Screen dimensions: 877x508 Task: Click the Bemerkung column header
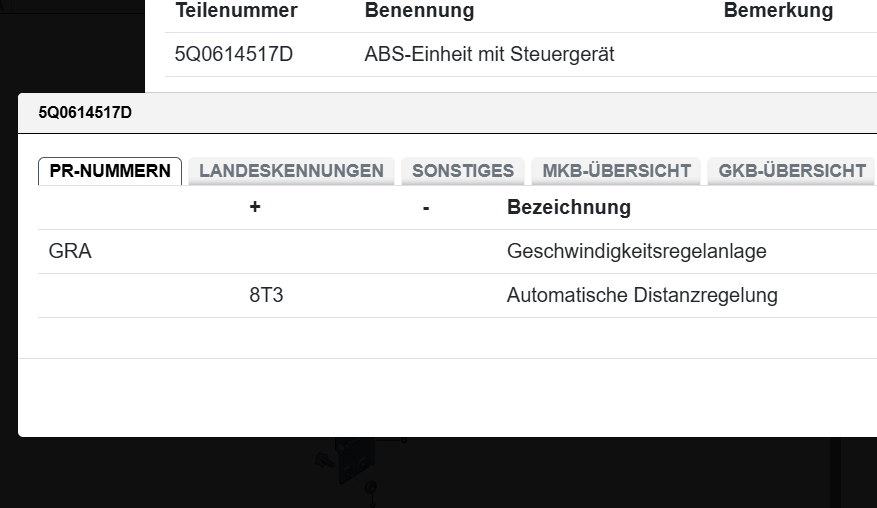(x=778, y=11)
